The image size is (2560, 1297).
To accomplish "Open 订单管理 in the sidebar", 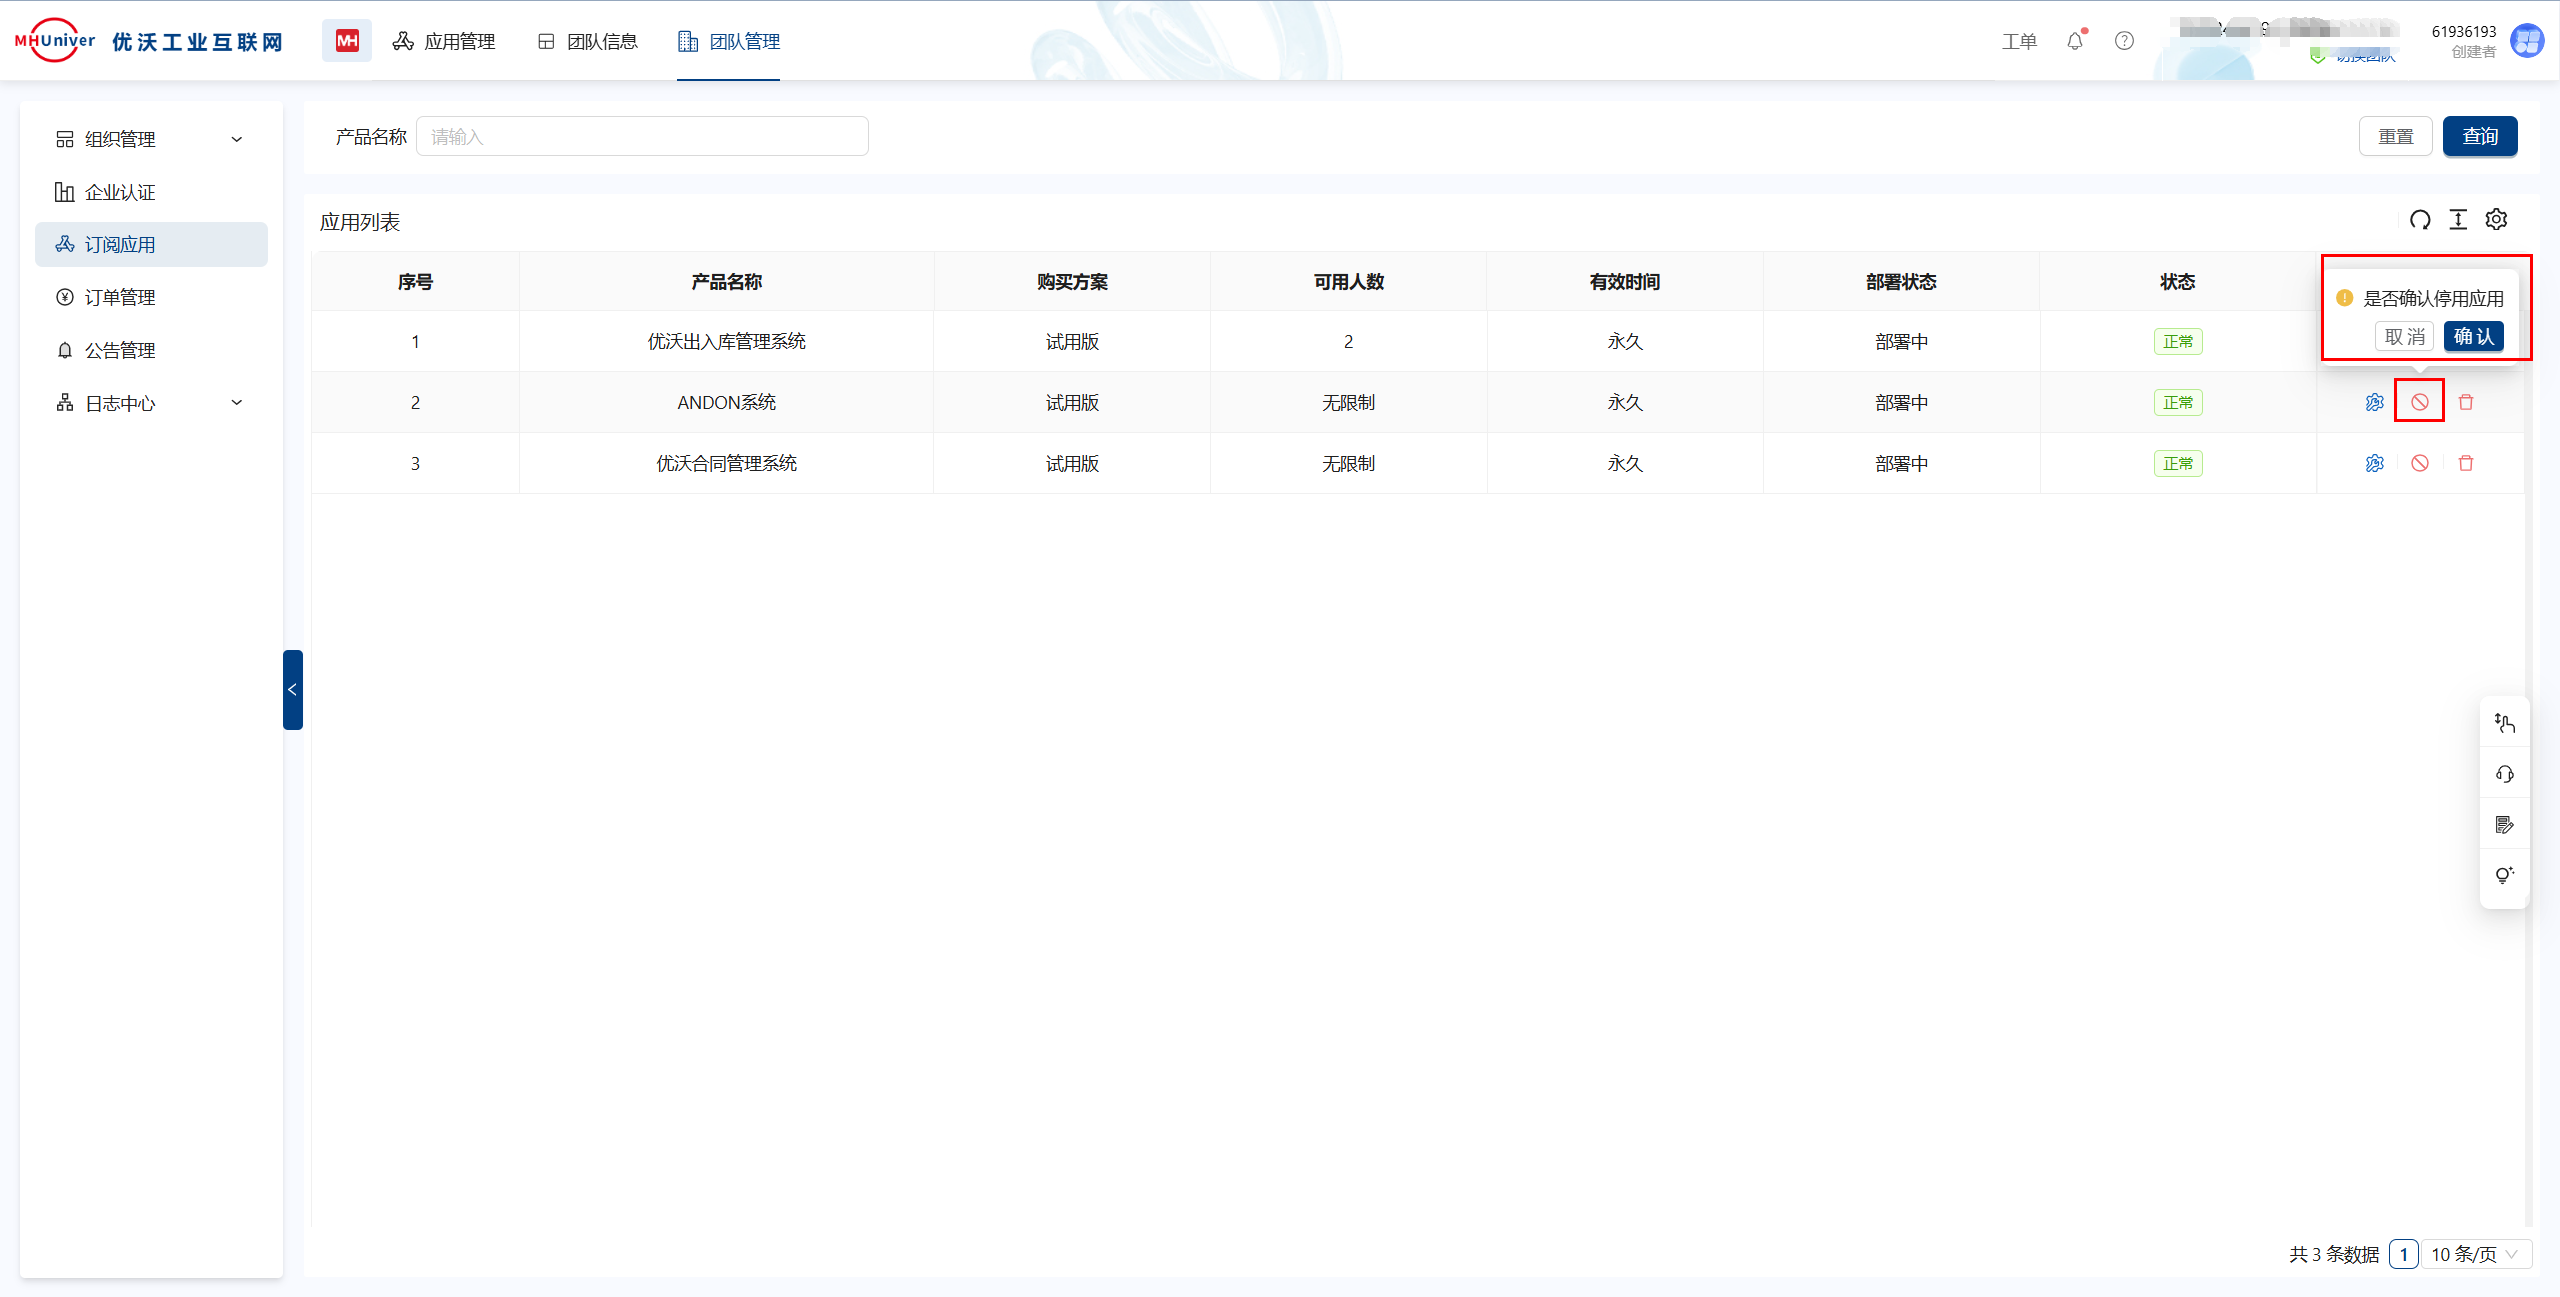I will coord(120,297).
